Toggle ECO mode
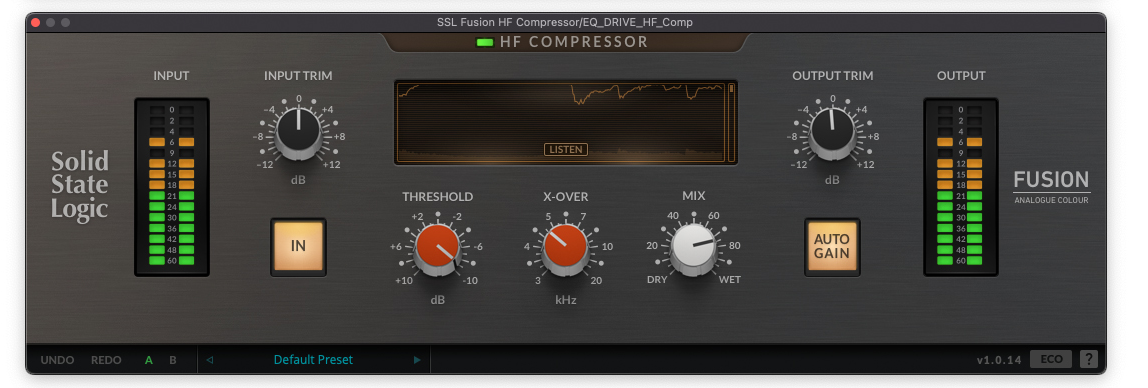Screen dimensions: 1148x388 tap(1051, 359)
